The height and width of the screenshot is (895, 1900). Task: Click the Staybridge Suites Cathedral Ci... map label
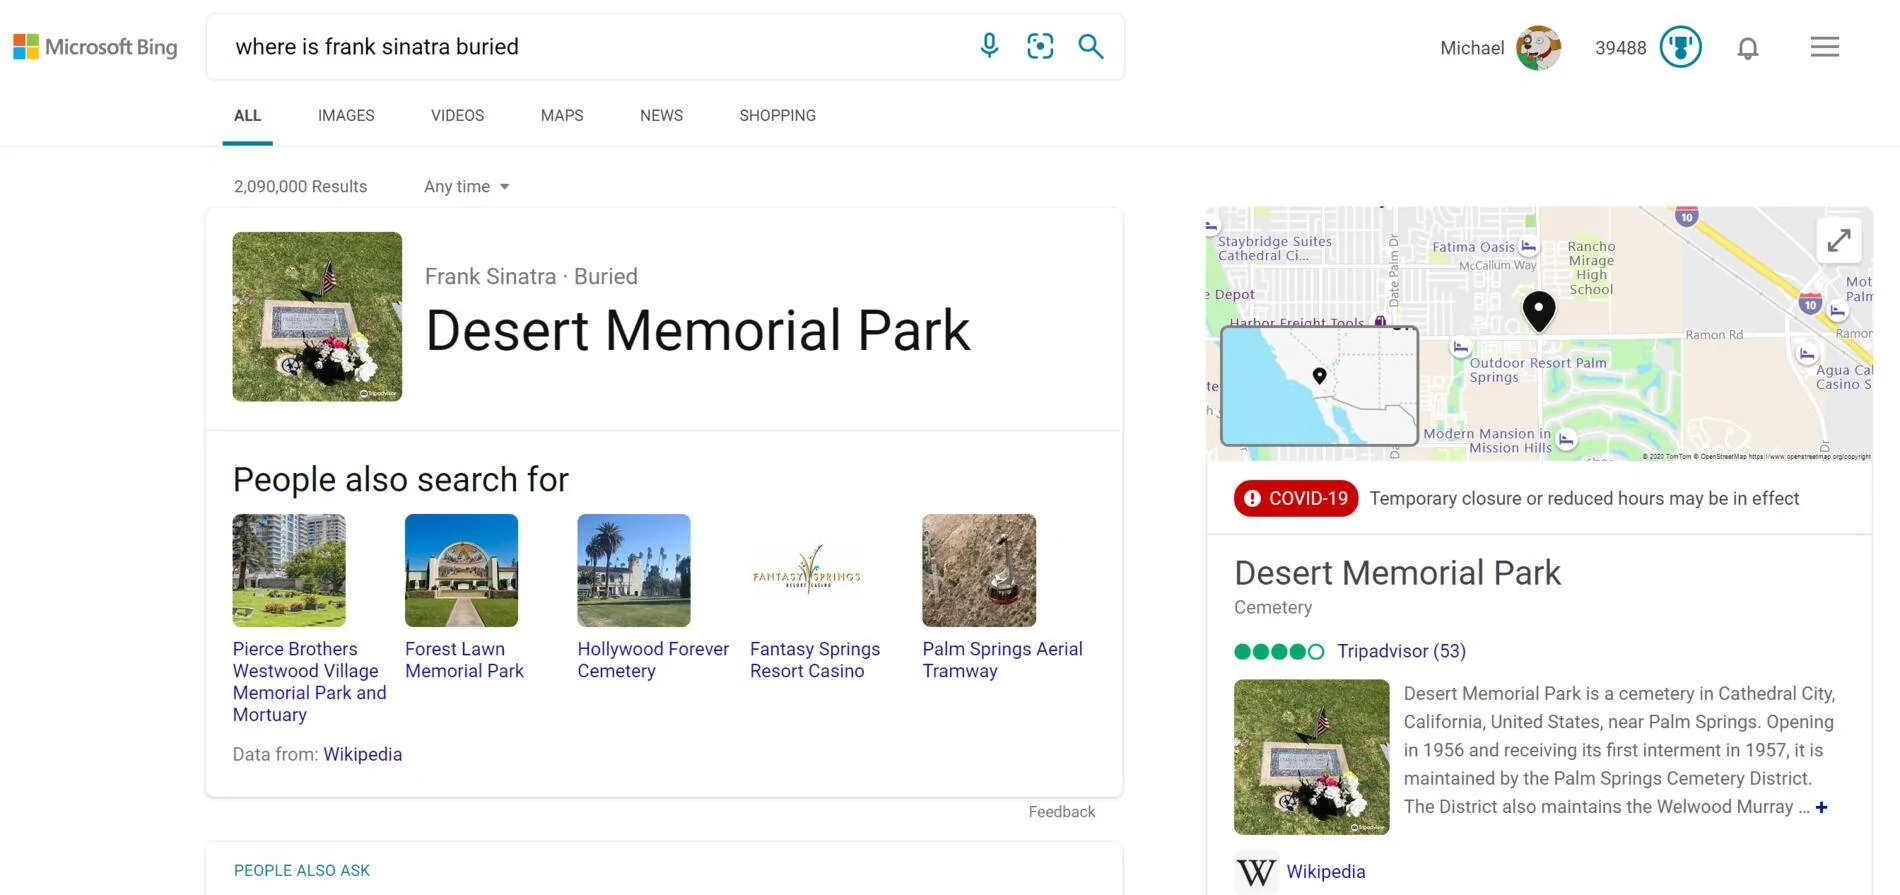click(x=1275, y=248)
